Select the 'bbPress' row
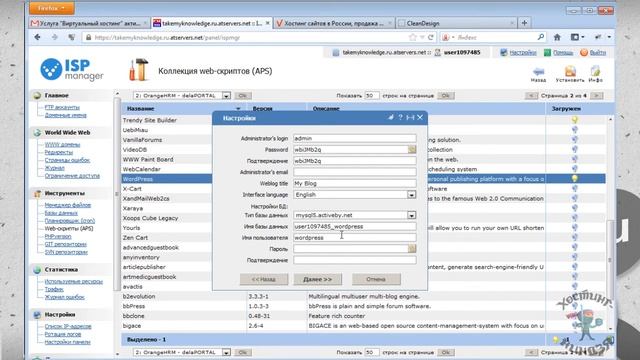 [x=363, y=306]
